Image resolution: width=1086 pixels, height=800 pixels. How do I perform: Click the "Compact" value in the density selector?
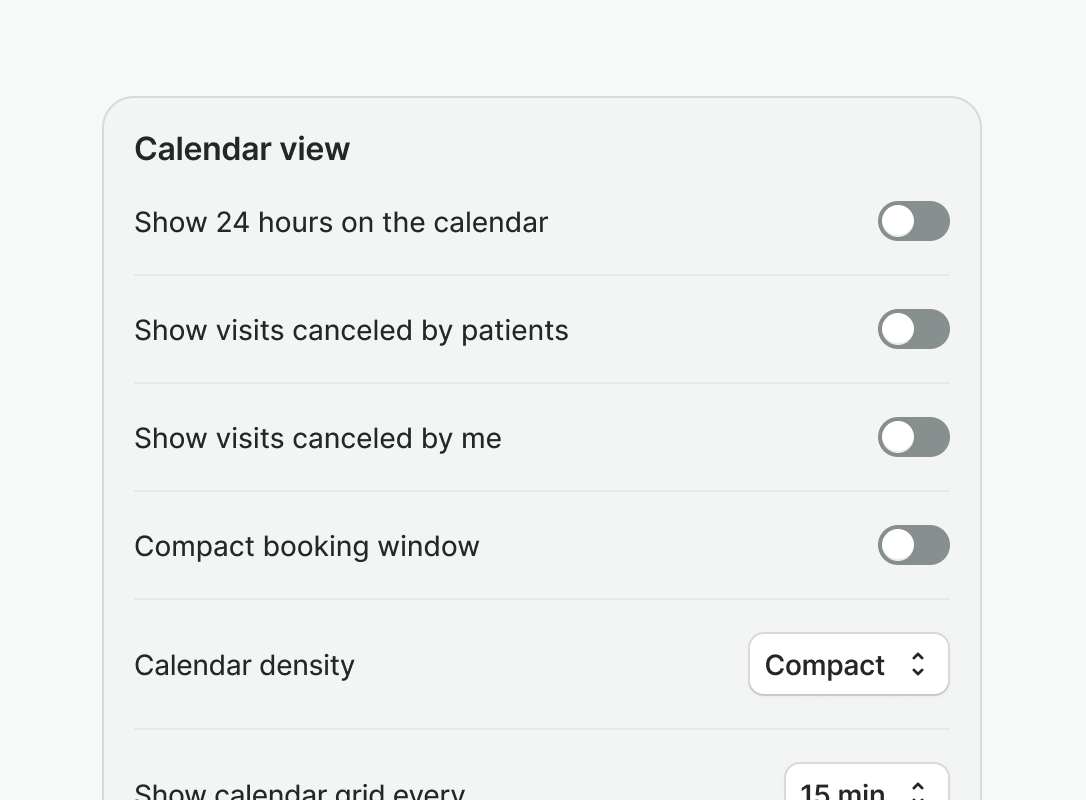tap(825, 665)
